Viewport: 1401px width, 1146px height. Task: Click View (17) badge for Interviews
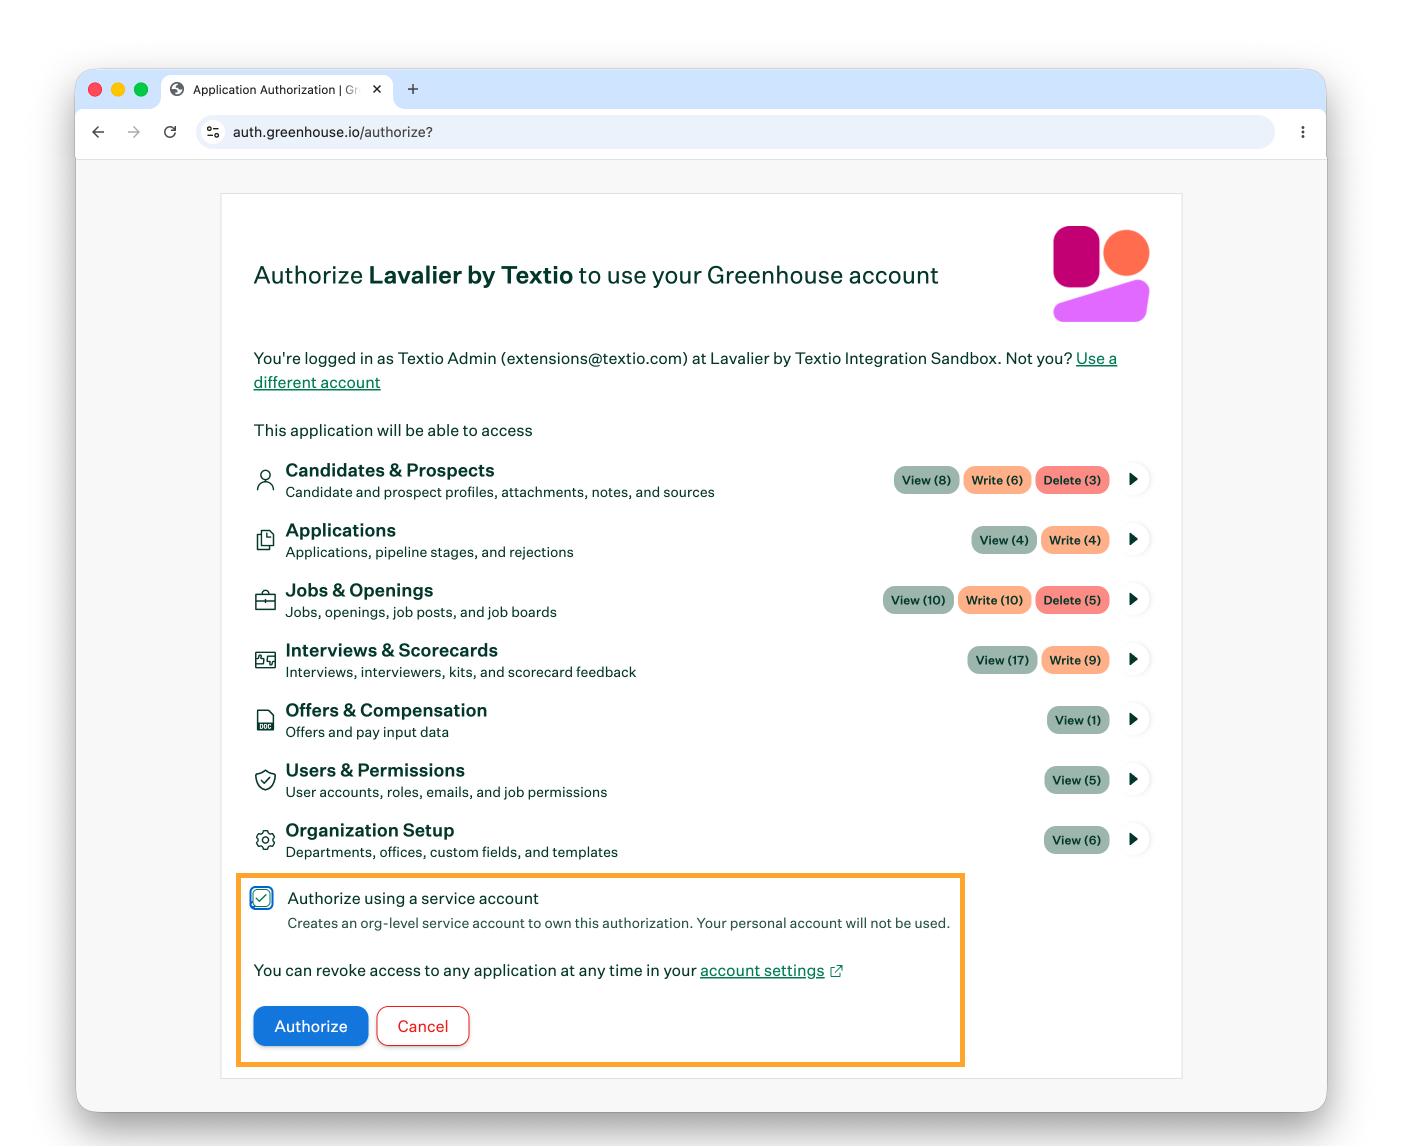coord(1002,660)
